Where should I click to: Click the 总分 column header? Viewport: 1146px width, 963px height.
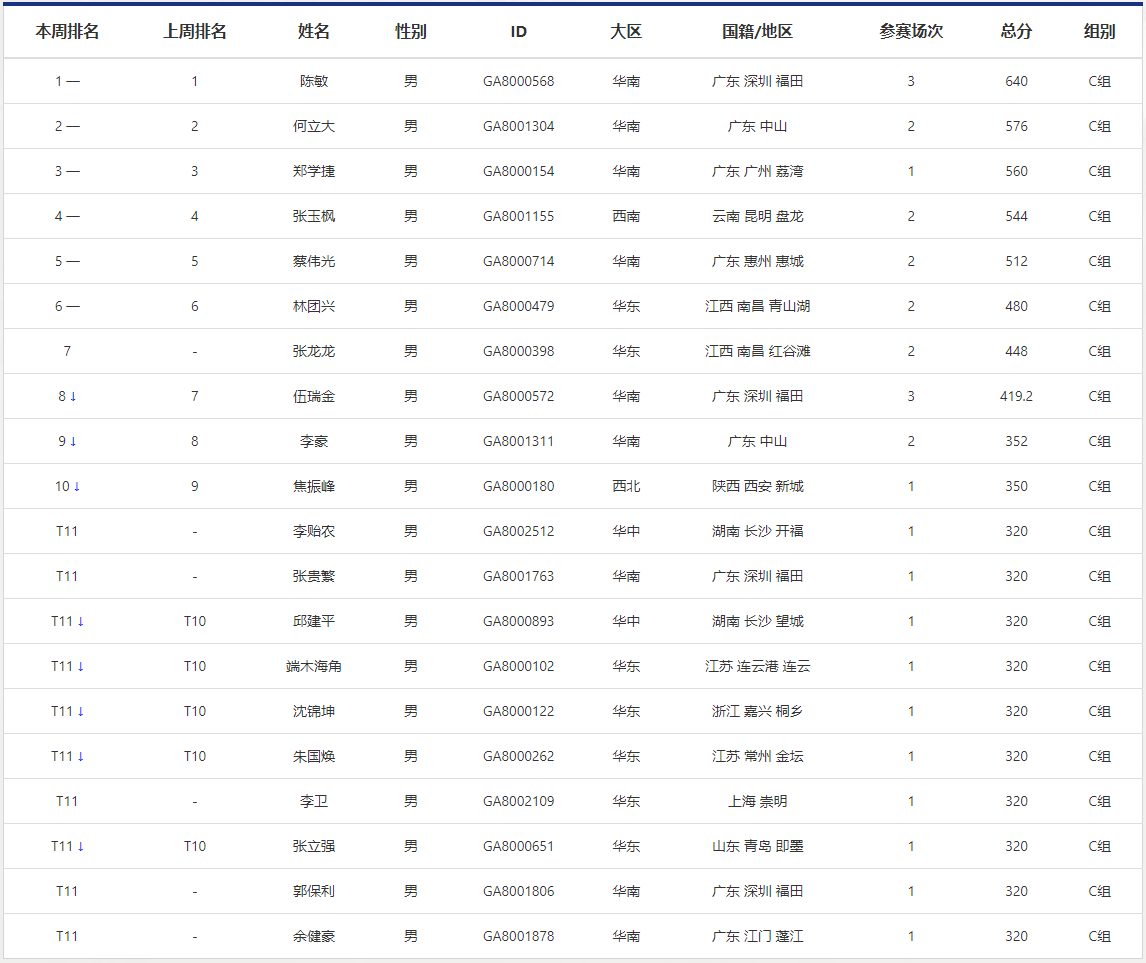coord(1016,32)
